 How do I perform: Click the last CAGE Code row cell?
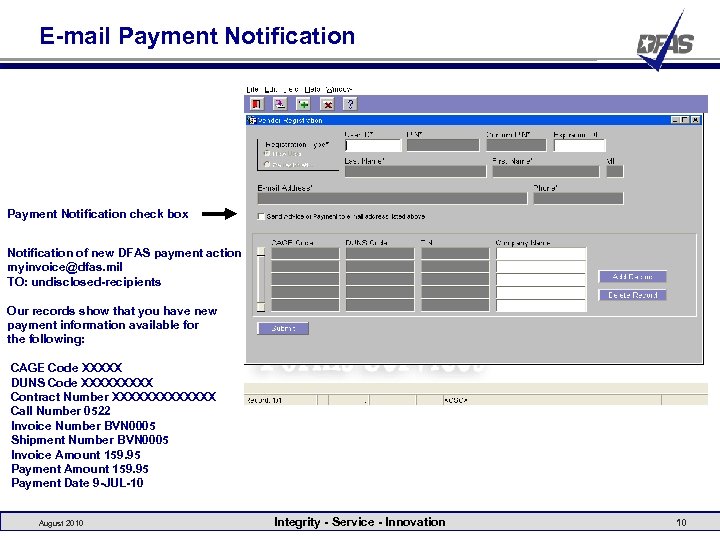(305, 305)
